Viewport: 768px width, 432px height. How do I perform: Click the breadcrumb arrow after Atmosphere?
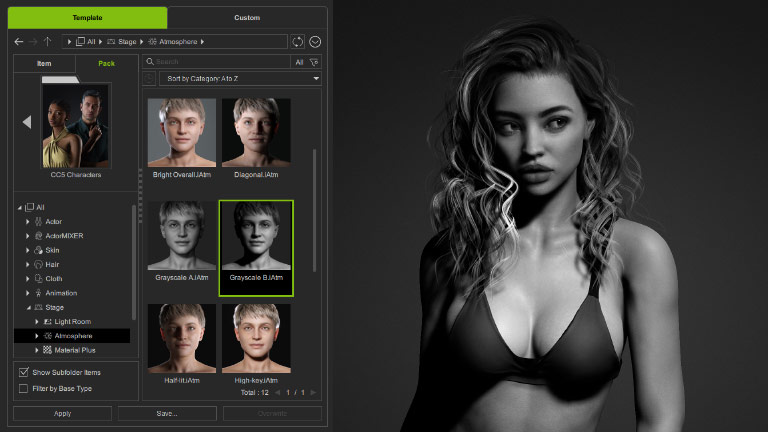click(202, 42)
